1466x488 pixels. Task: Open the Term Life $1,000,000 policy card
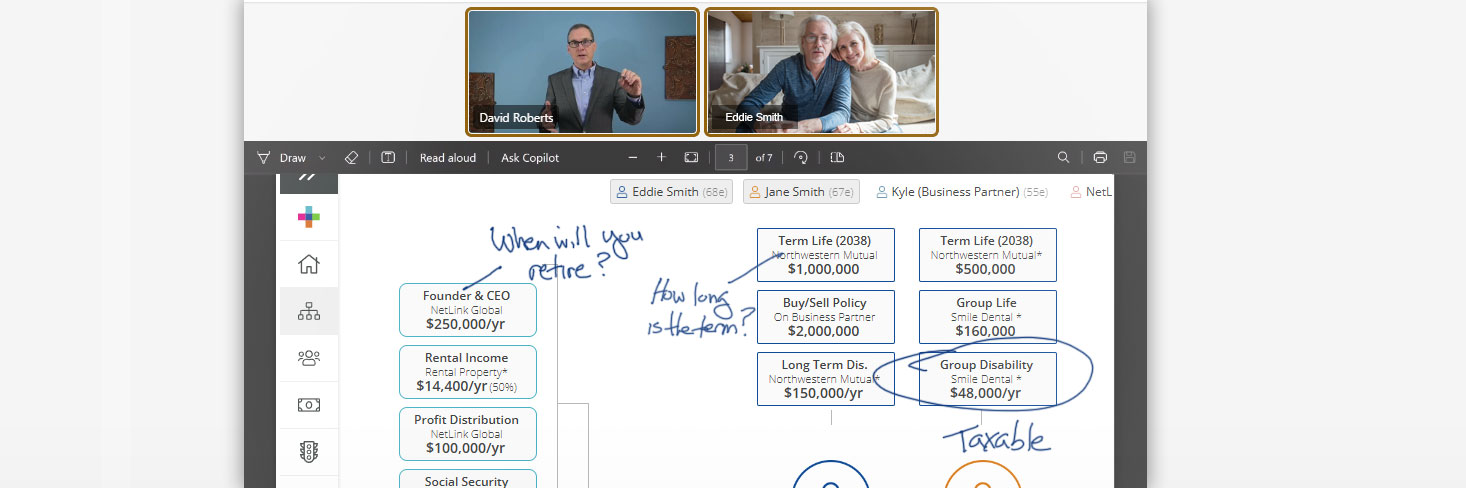tap(826, 255)
